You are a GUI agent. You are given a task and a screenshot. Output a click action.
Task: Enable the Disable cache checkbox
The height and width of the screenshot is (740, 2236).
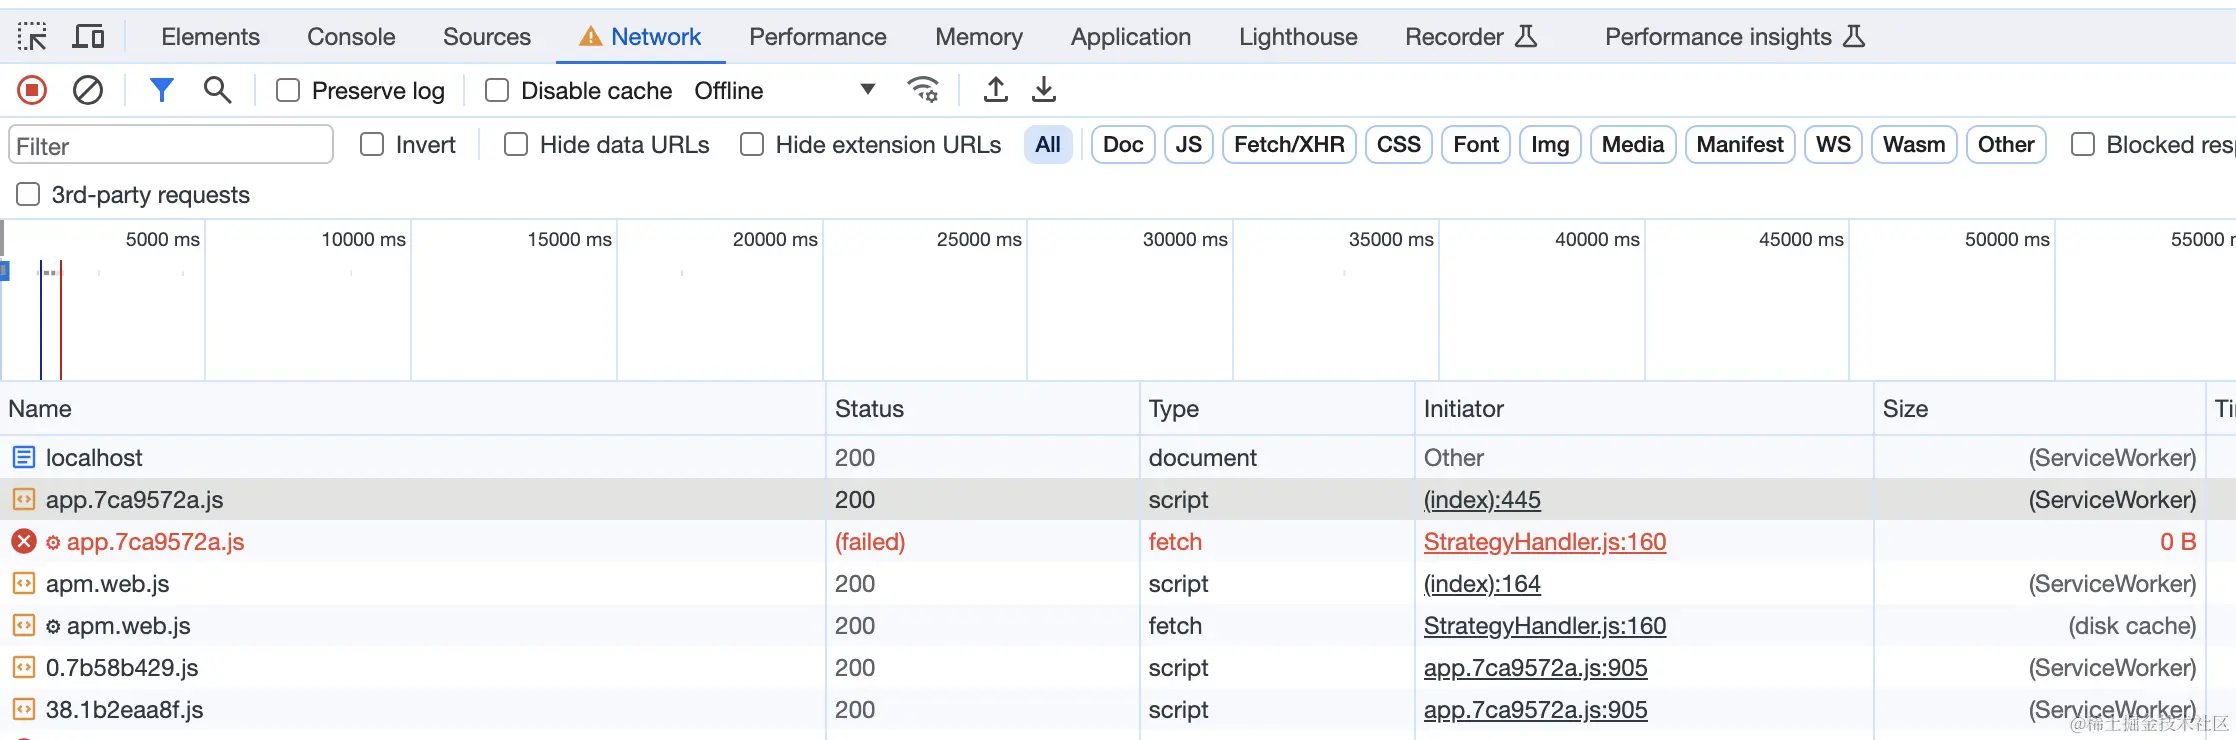coord(497,91)
